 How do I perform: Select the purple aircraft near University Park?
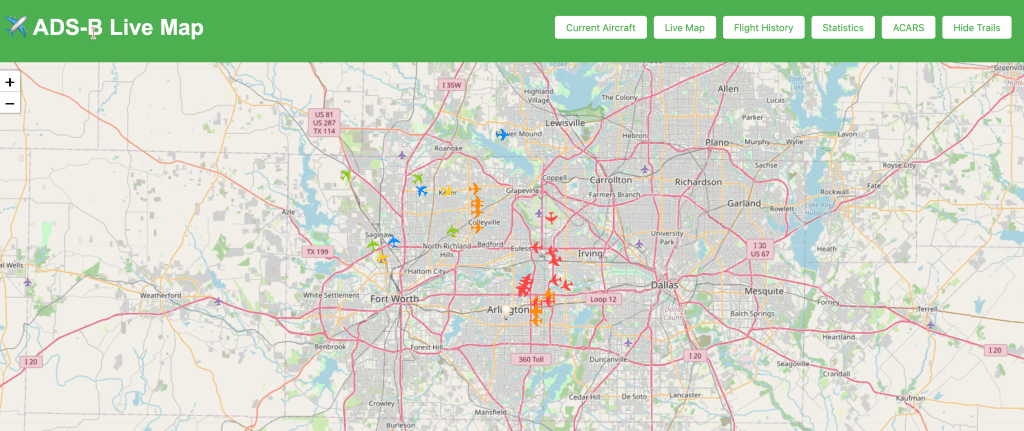click(639, 244)
